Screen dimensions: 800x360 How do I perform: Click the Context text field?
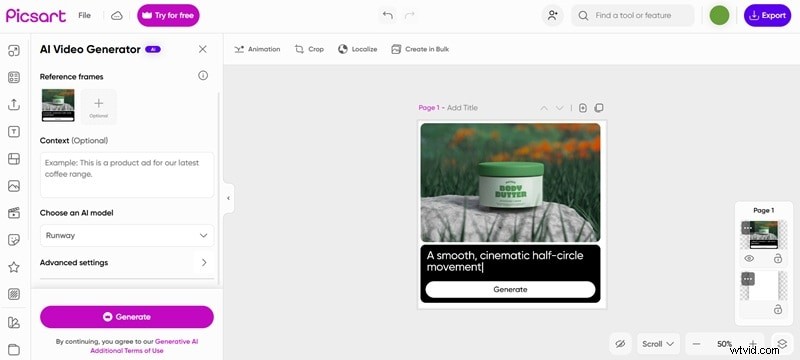pos(127,174)
